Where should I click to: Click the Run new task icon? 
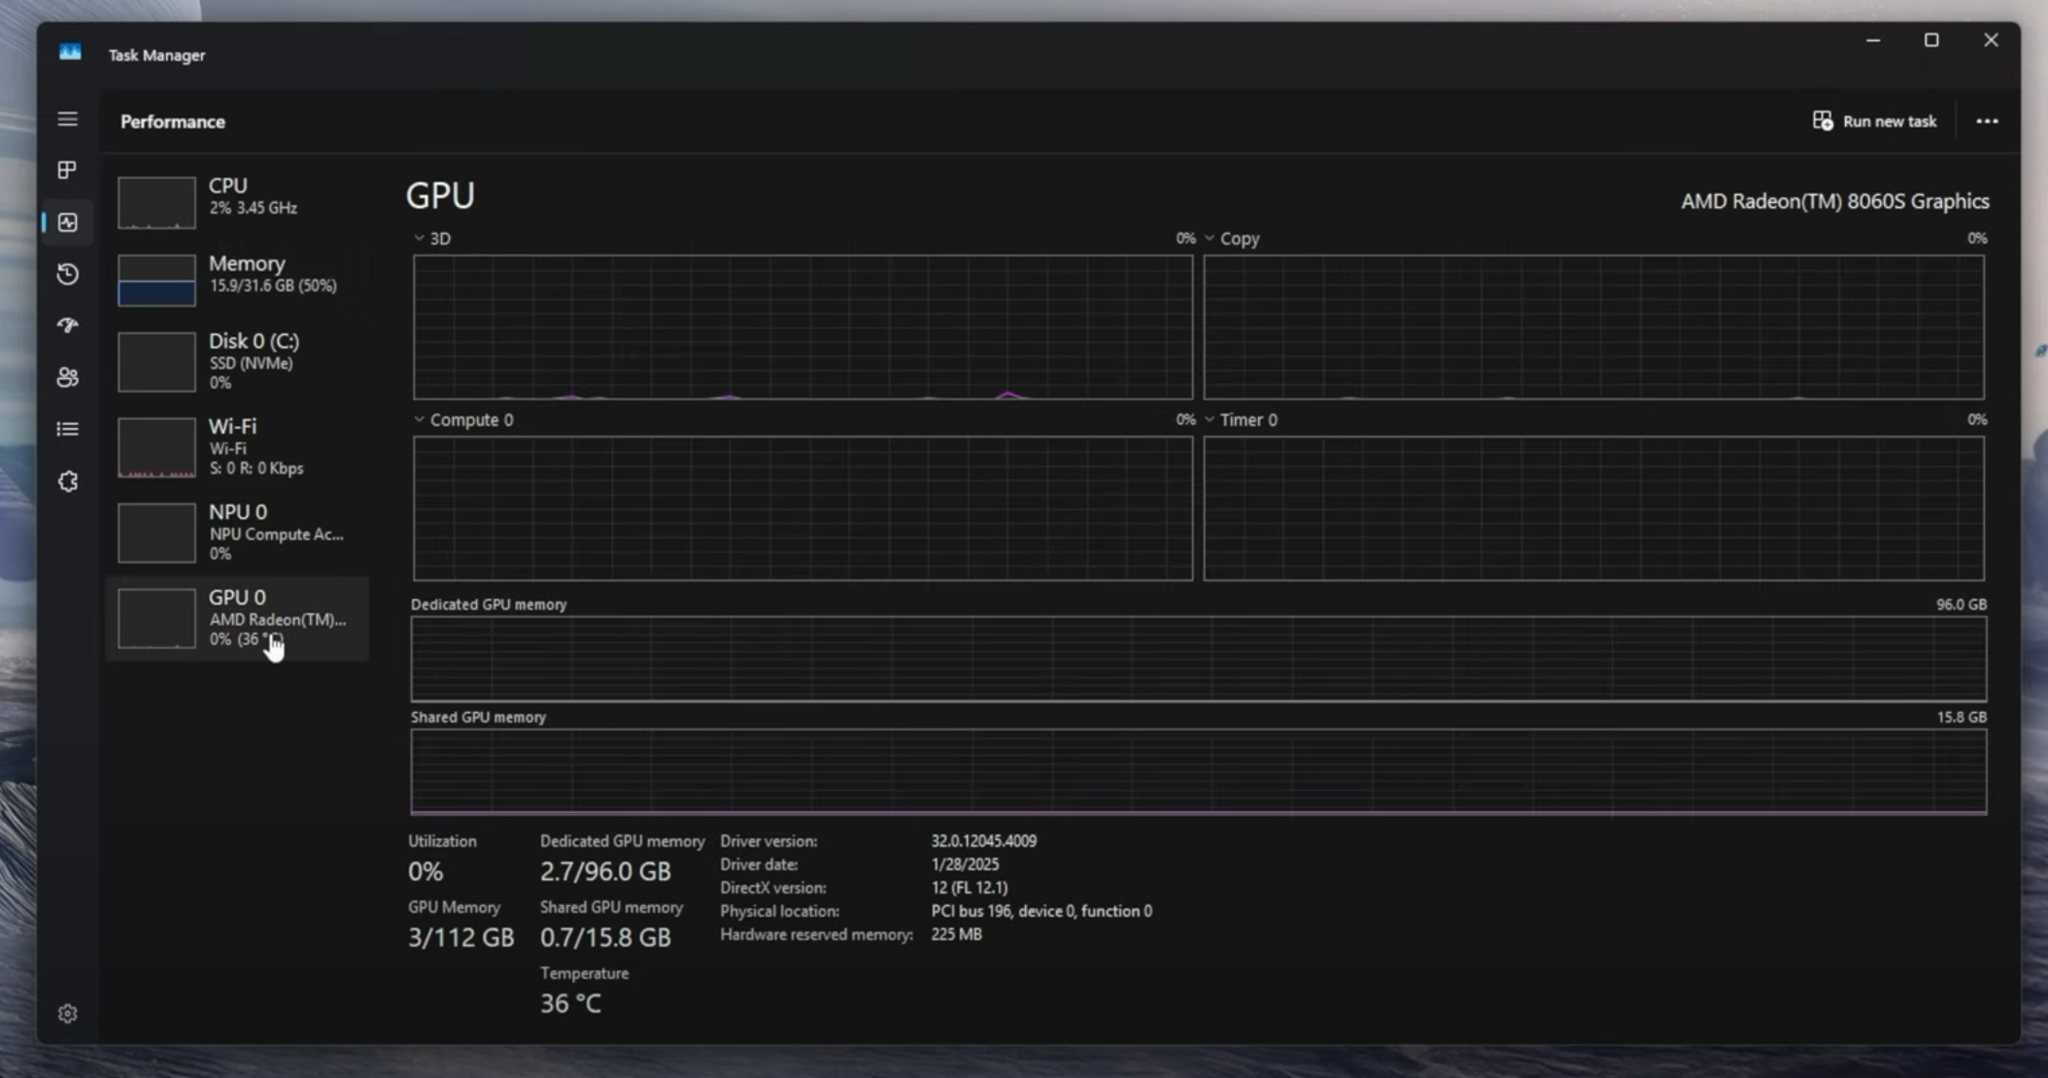coord(1822,121)
